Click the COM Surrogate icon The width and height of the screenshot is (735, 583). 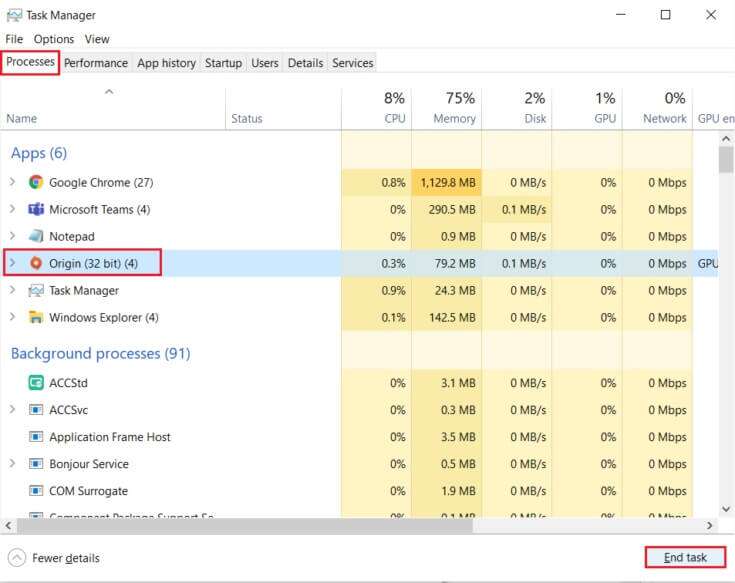click(36, 491)
